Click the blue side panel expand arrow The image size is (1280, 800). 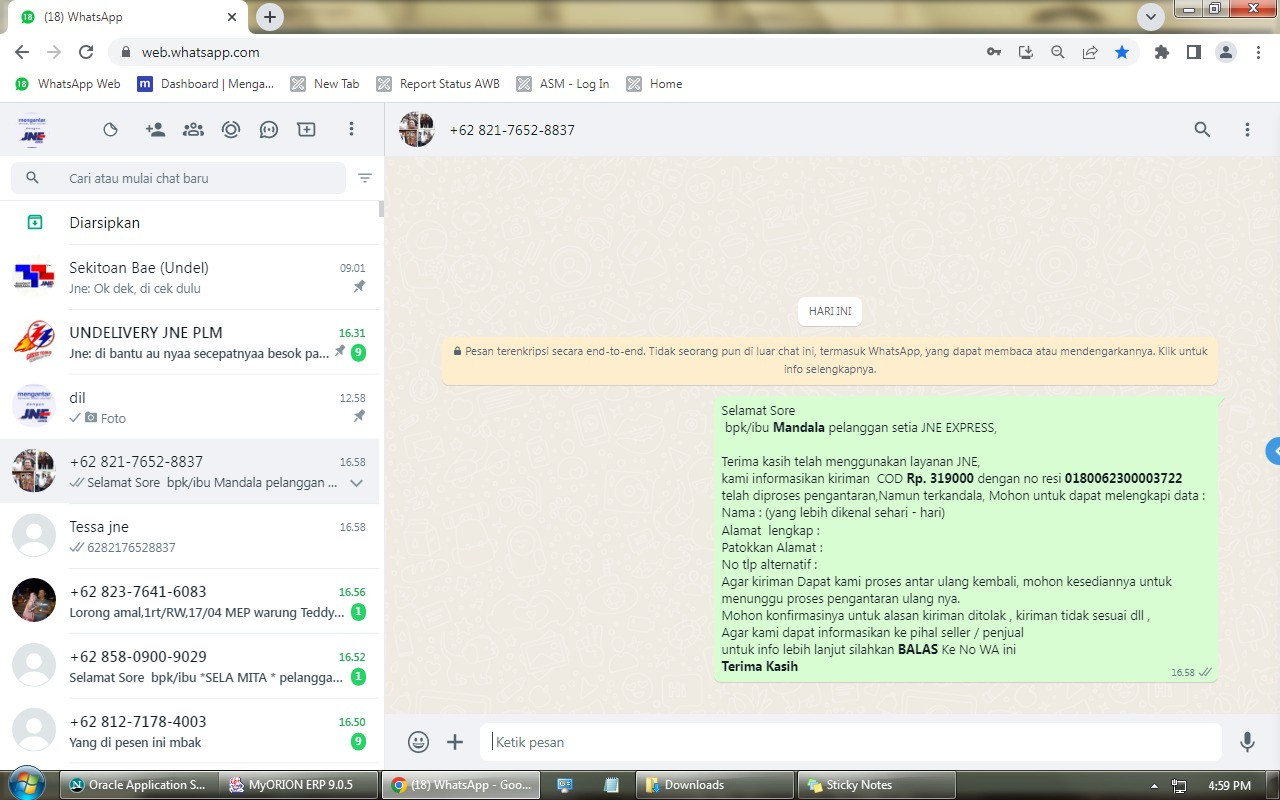tap(1273, 451)
